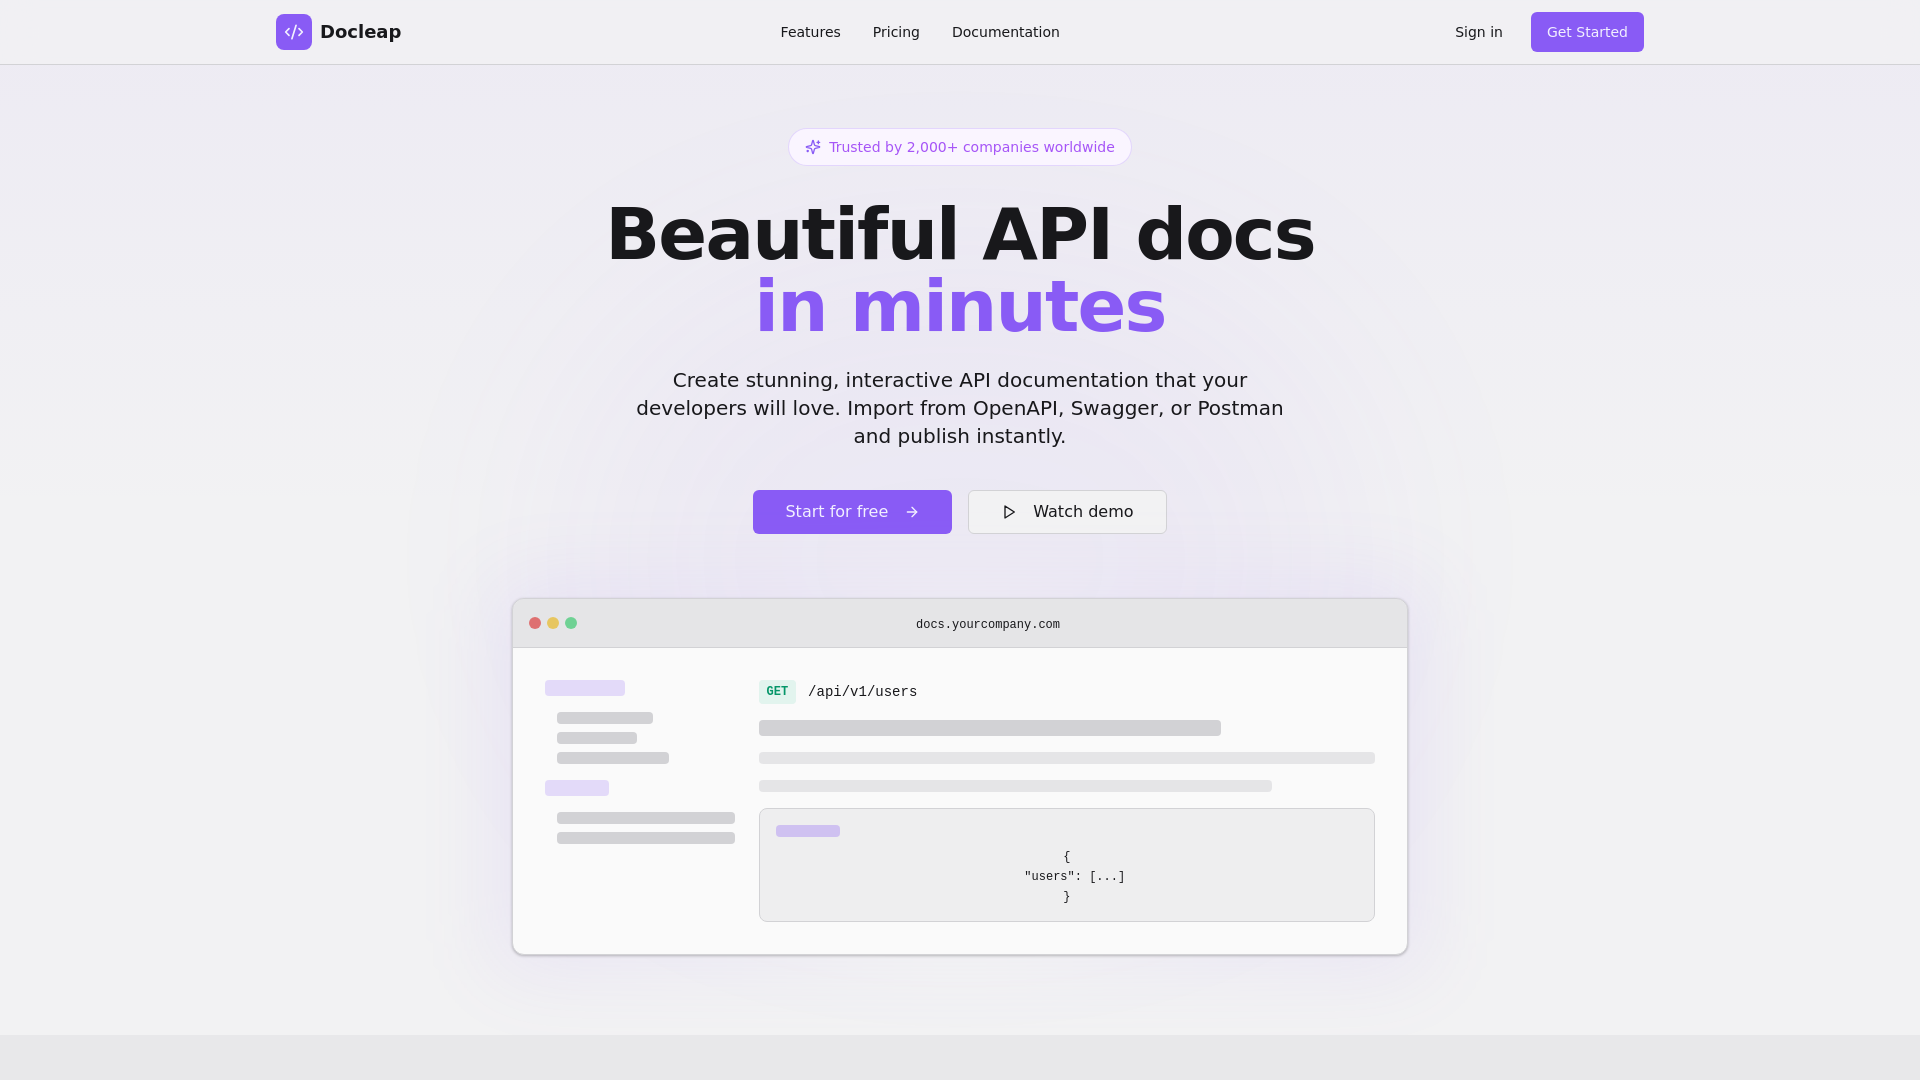Click the Trusted by 2,000+ companies badge
1920x1080 pixels.
click(x=960, y=147)
